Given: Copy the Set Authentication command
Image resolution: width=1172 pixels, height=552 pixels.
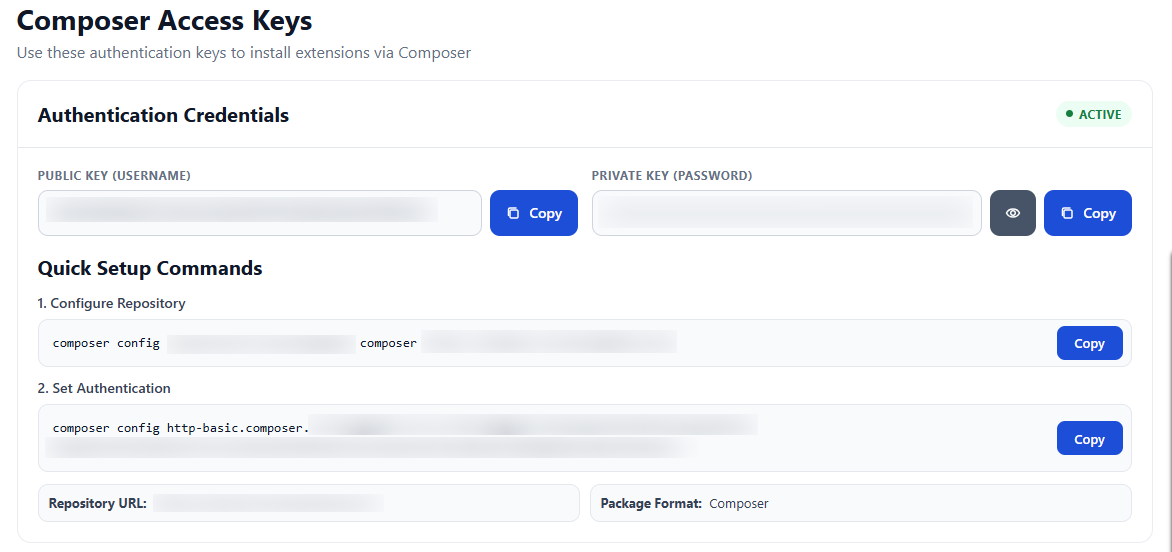Looking at the screenshot, I should 1089,438.
